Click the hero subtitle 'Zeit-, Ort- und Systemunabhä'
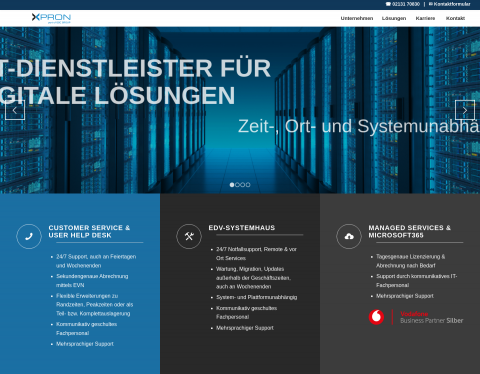Screen dimensions: 480x374 click(359, 126)
